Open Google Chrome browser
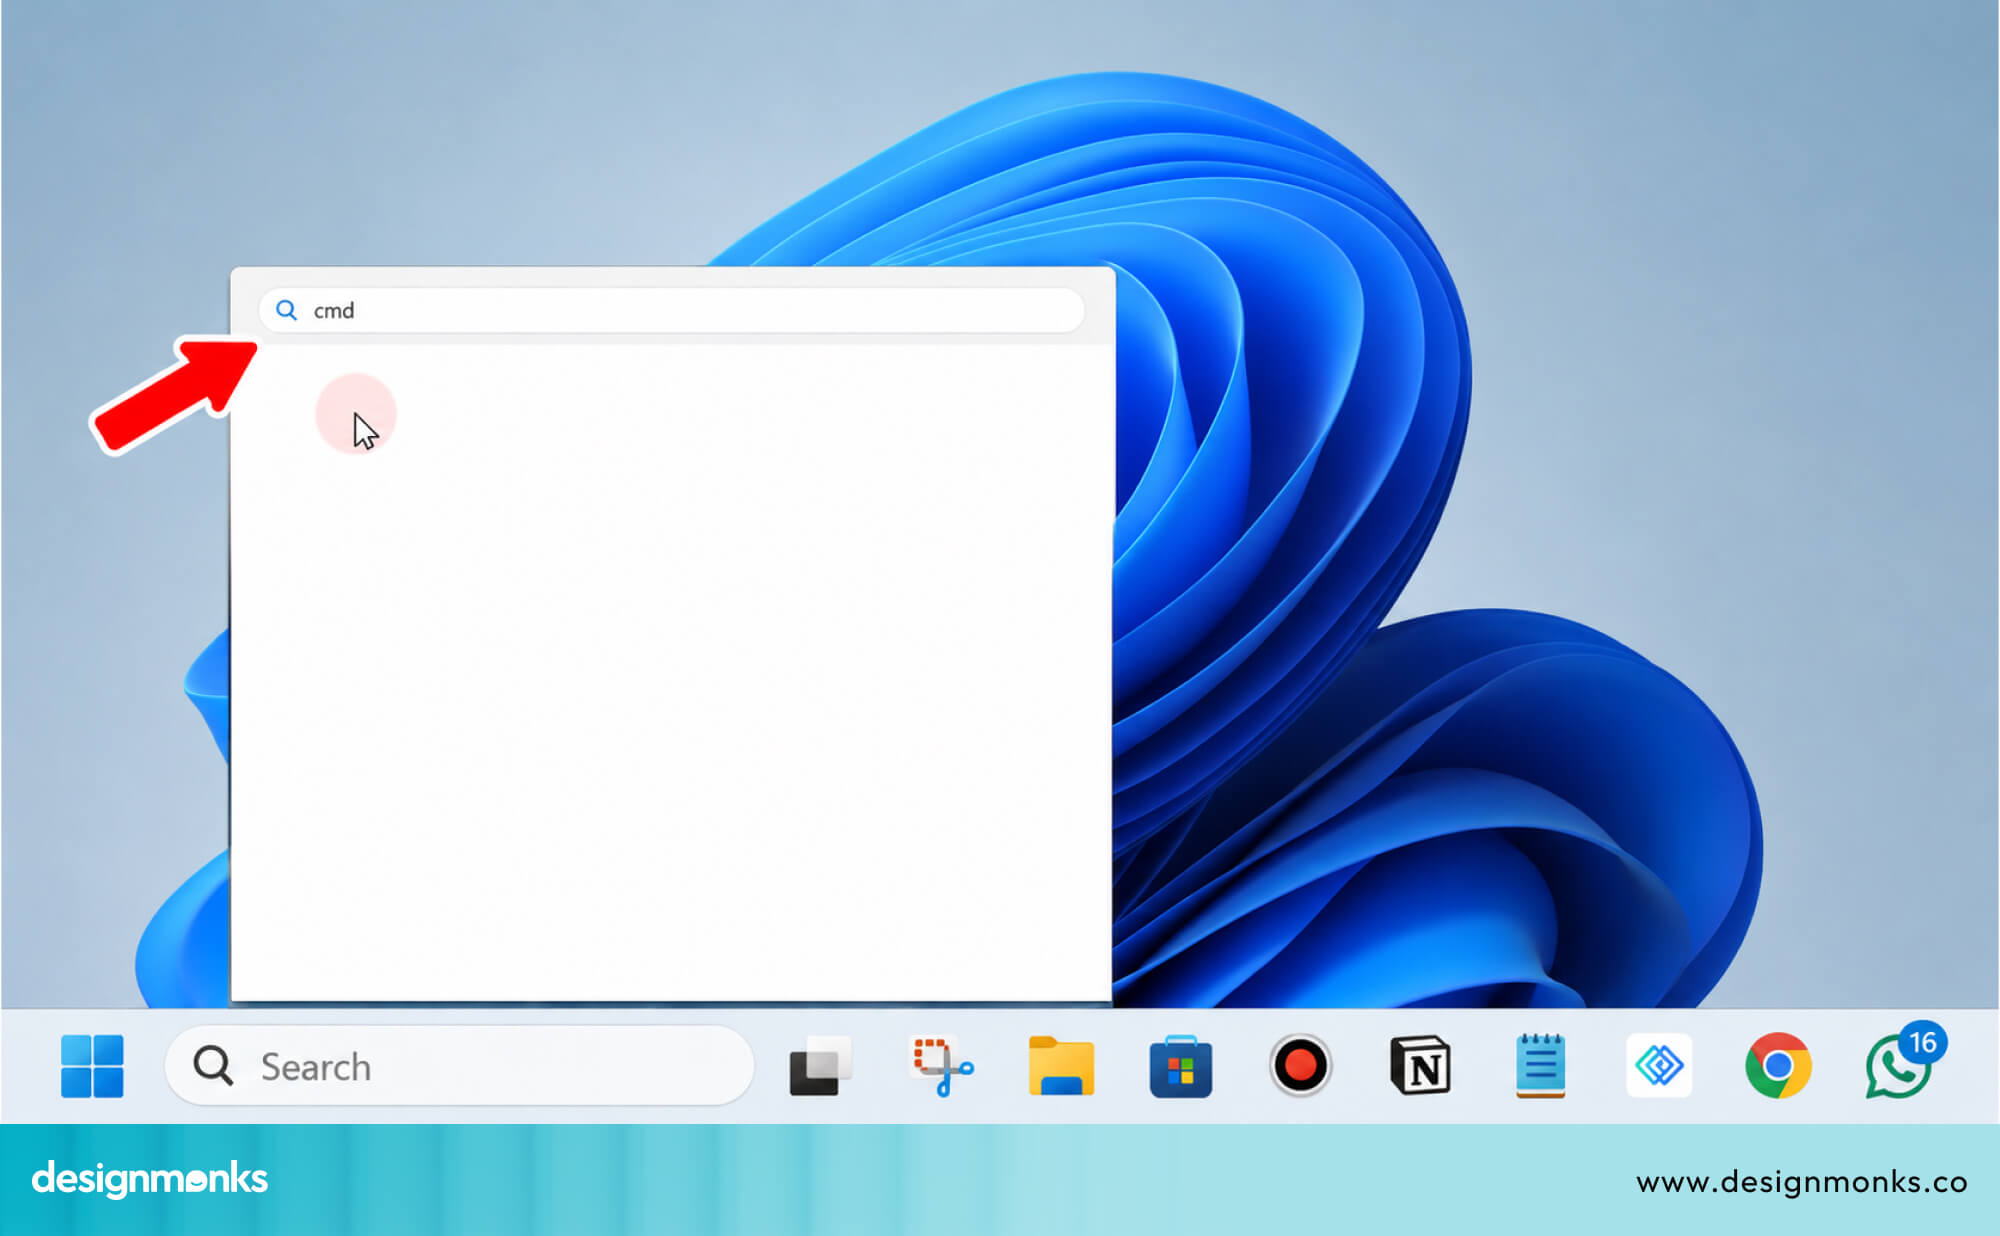Screen dimensions: 2000x1236 1778,1066
